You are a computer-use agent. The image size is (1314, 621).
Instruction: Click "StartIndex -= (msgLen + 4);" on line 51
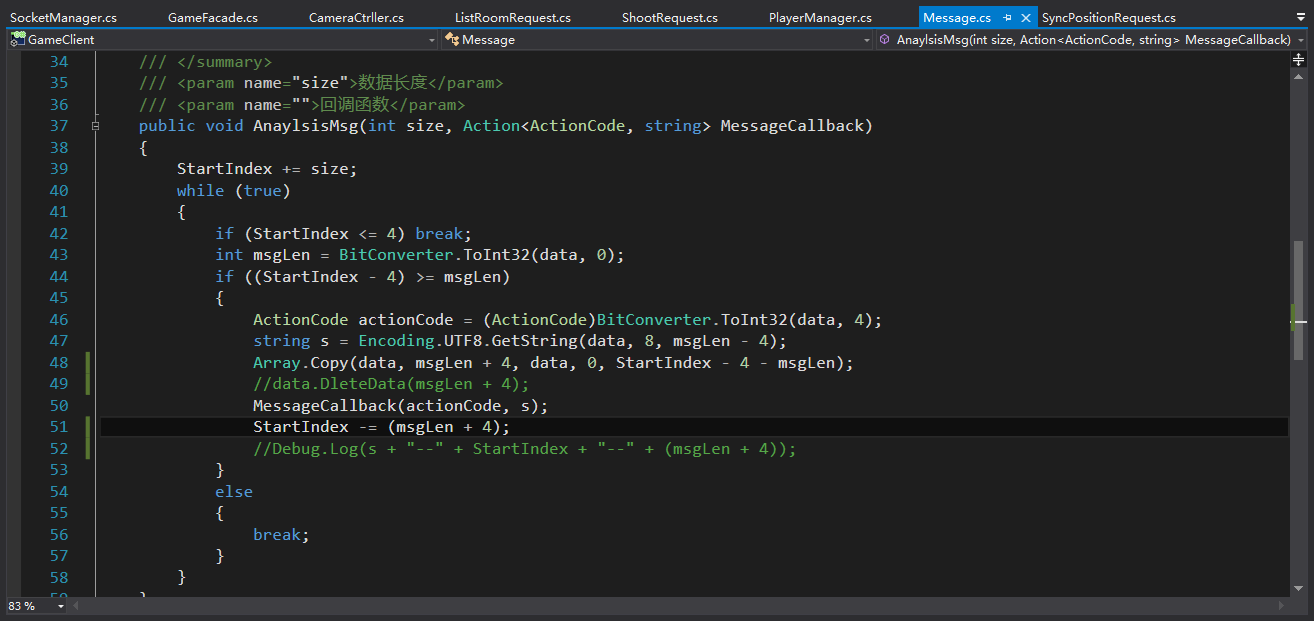tap(382, 427)
